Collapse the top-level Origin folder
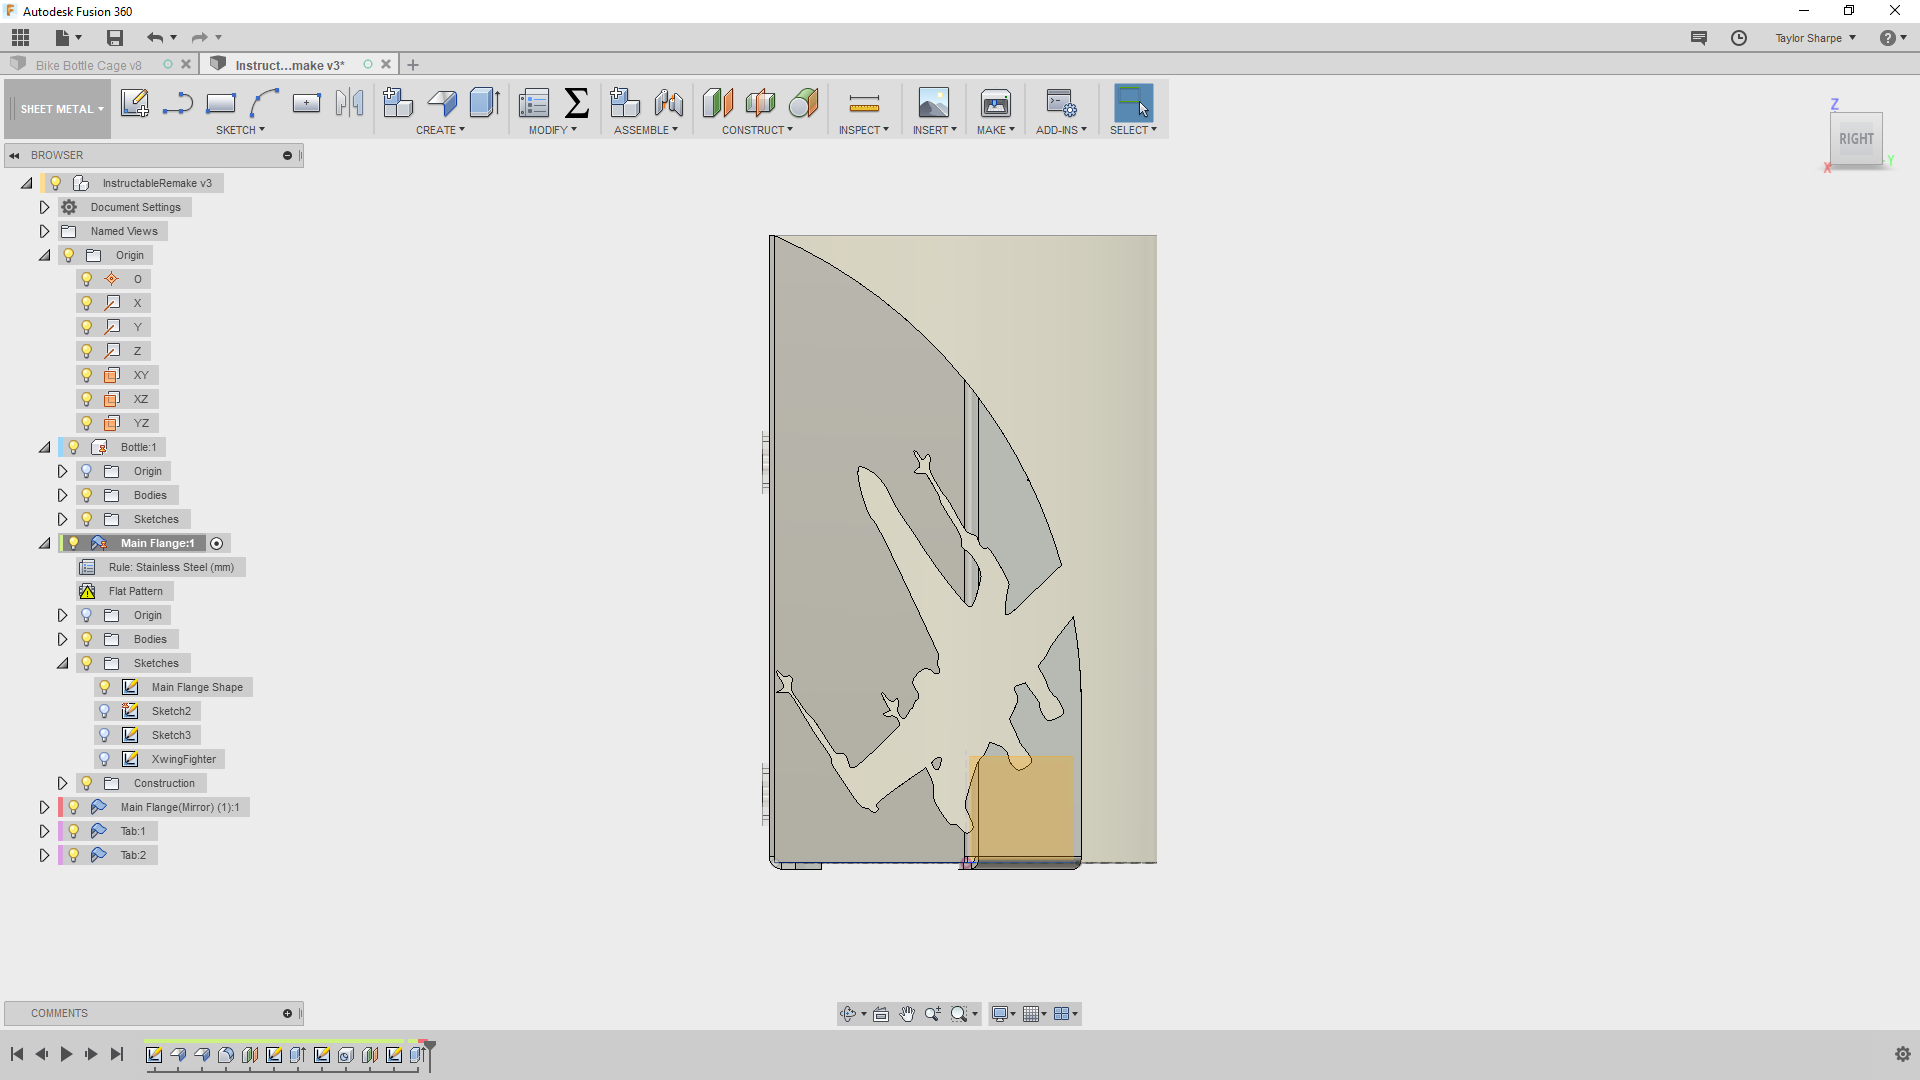This screenshot has height=1080, width=1920. click(x=44, y=255)
